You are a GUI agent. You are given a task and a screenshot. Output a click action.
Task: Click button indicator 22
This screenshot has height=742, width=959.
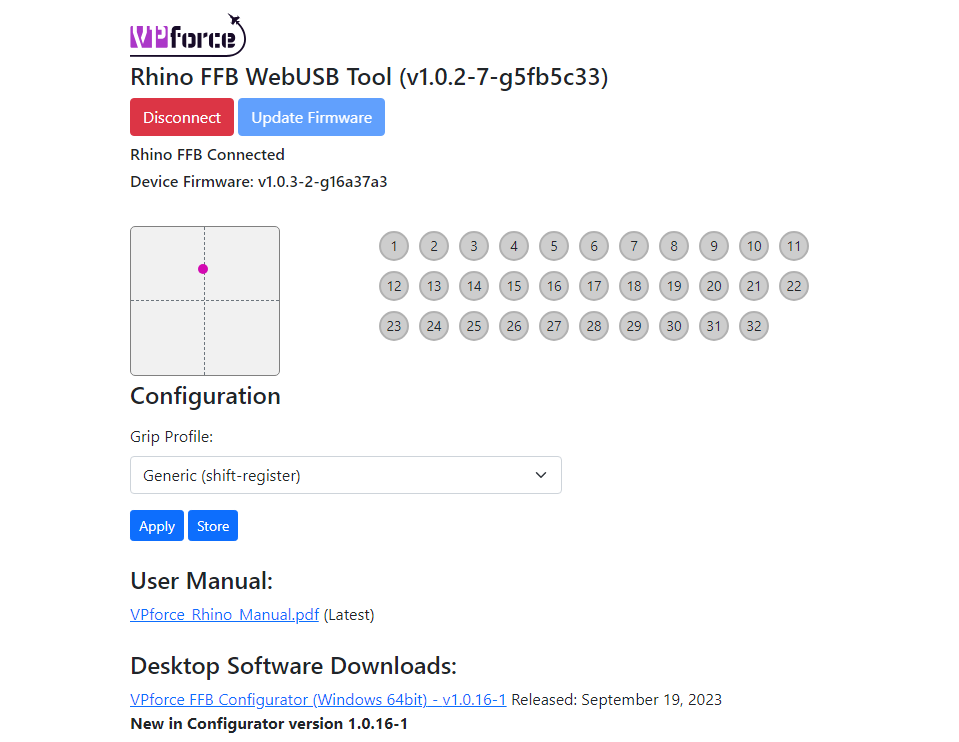(x=794, y=286)
